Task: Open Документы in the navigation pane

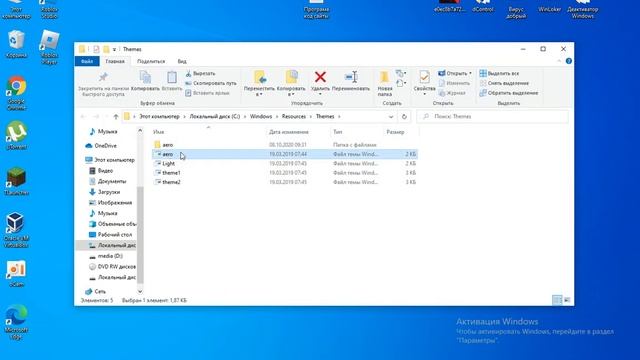Action: [x=108, y=181]
